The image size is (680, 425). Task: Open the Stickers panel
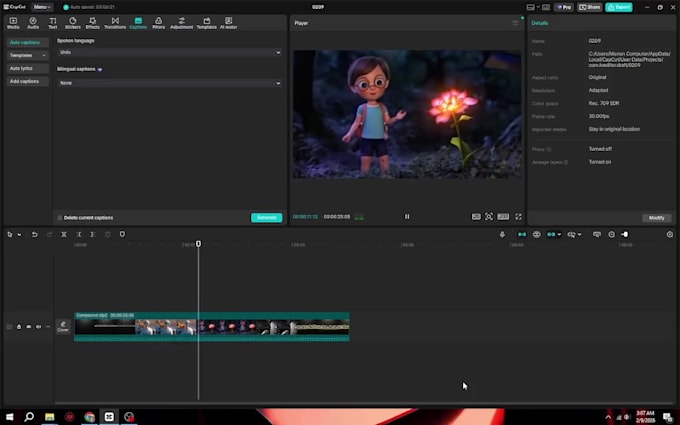point(72,23)
